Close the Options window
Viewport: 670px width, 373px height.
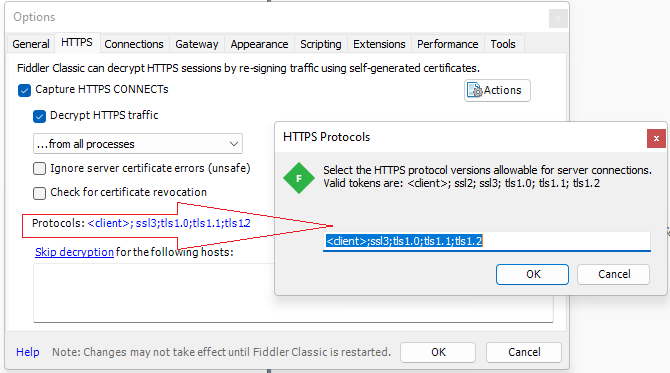[x=558, y=18]
